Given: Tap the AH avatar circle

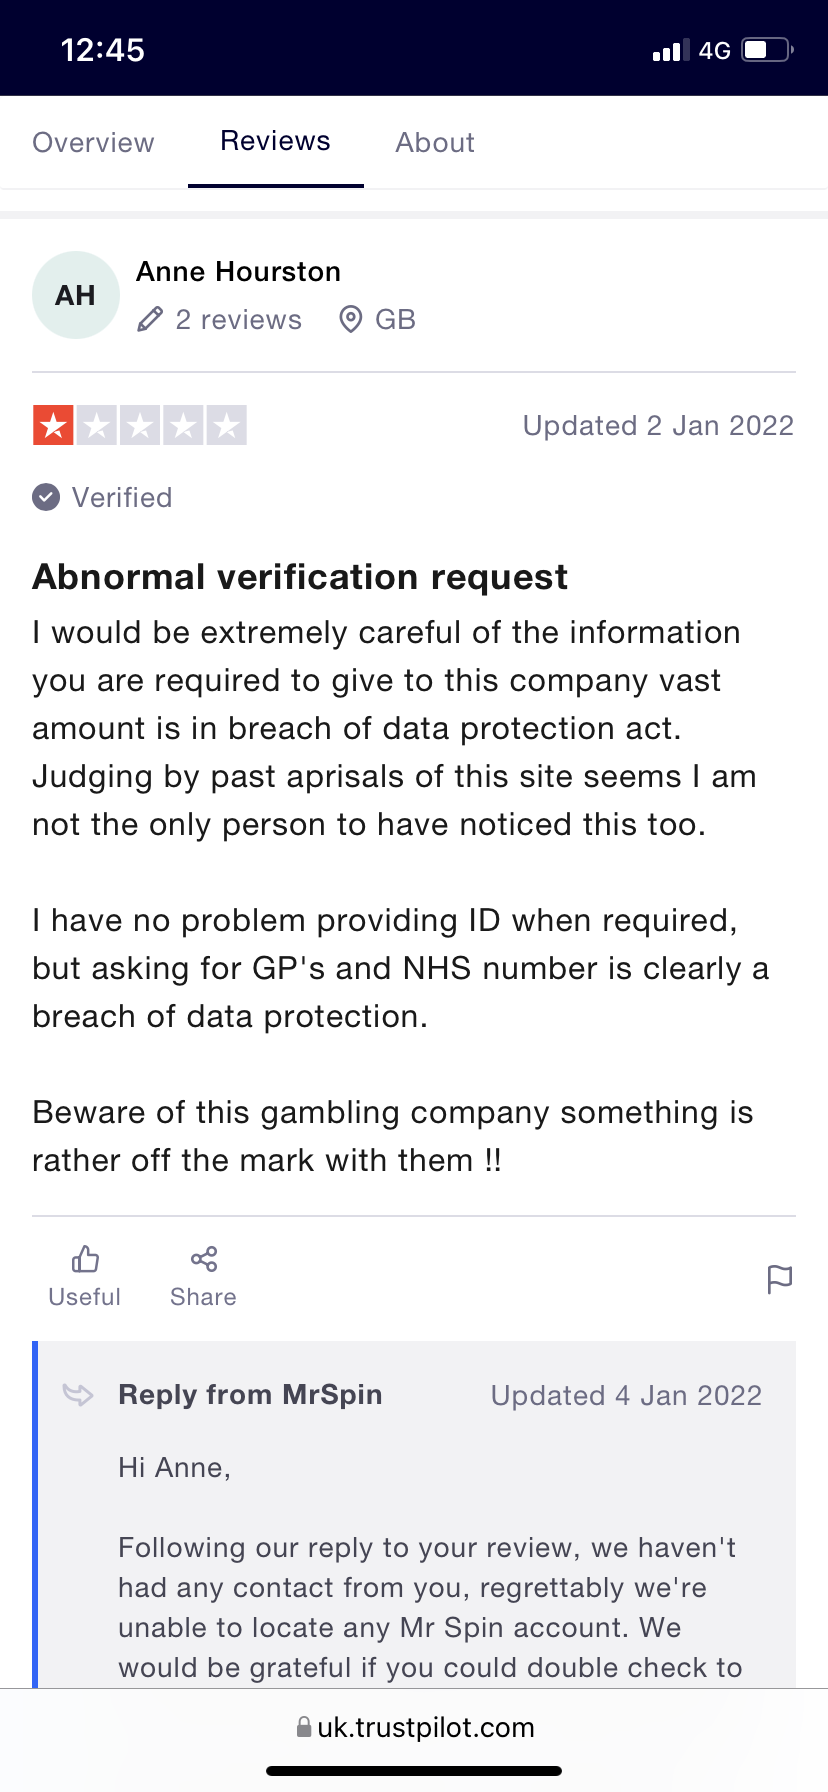Looking at the screenshot, I should click(x=76, y=295).
